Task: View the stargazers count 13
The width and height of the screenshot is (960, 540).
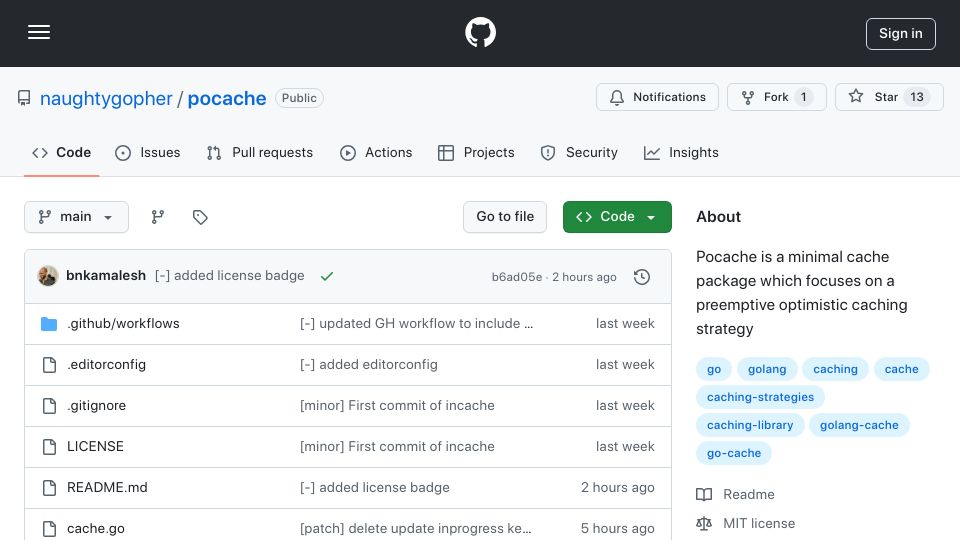Action: 917,97
